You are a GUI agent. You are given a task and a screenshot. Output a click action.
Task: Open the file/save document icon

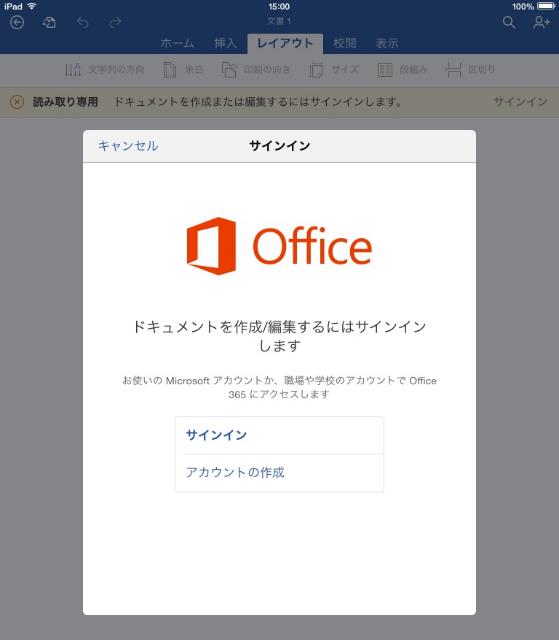click(49, 22)
